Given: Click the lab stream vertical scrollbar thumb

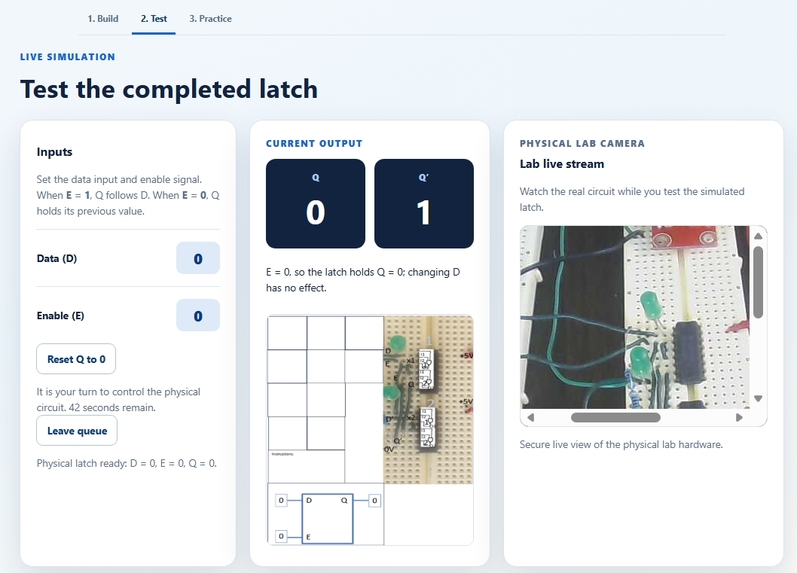Looking at the screenshot, I should (x=758, y=282).
